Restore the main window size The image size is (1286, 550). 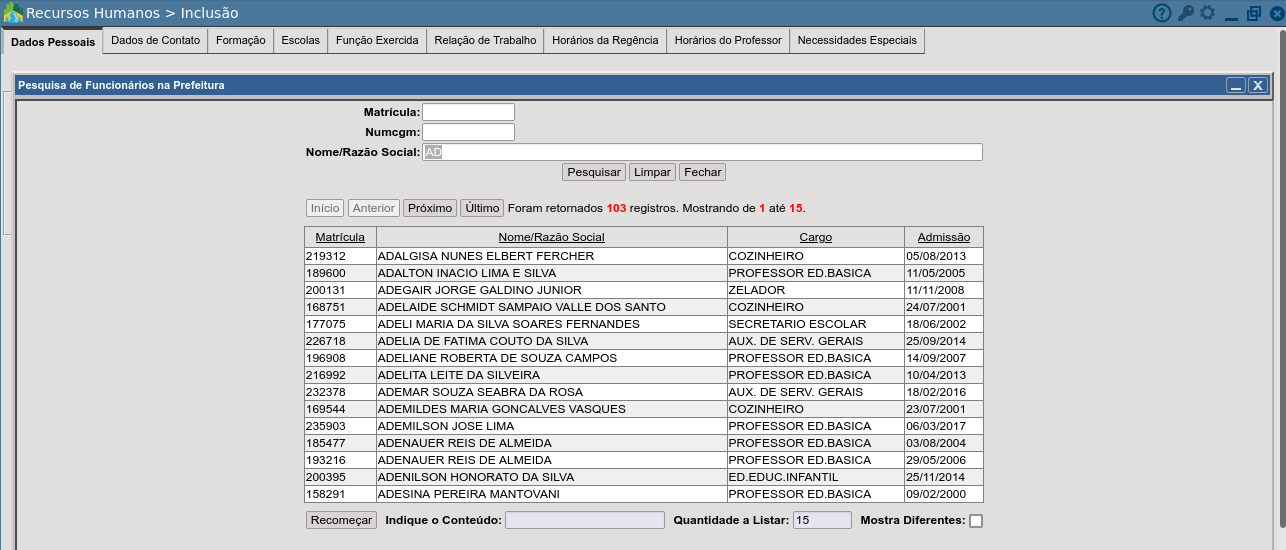tap(1254, 13)
